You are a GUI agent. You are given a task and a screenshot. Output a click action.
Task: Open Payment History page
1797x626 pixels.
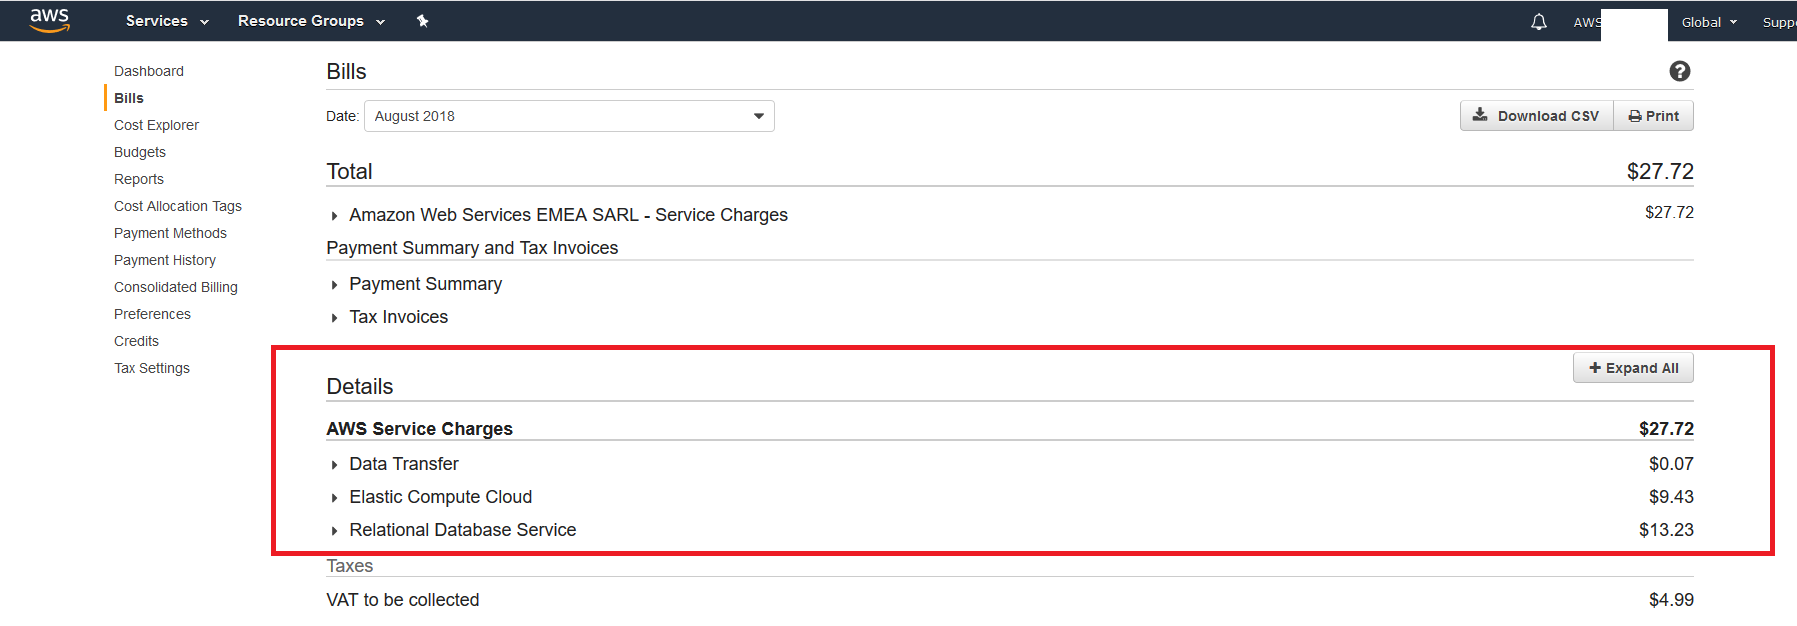tap(165, 260)
